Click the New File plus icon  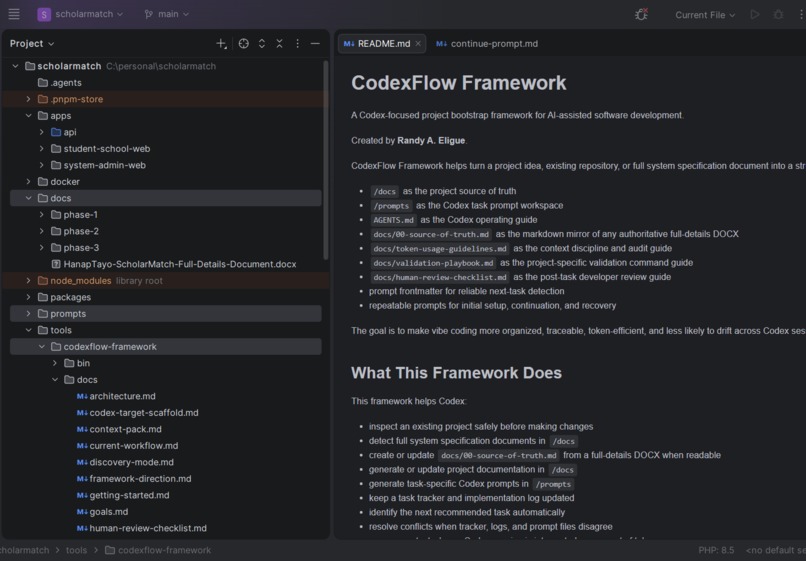(221, 44)
